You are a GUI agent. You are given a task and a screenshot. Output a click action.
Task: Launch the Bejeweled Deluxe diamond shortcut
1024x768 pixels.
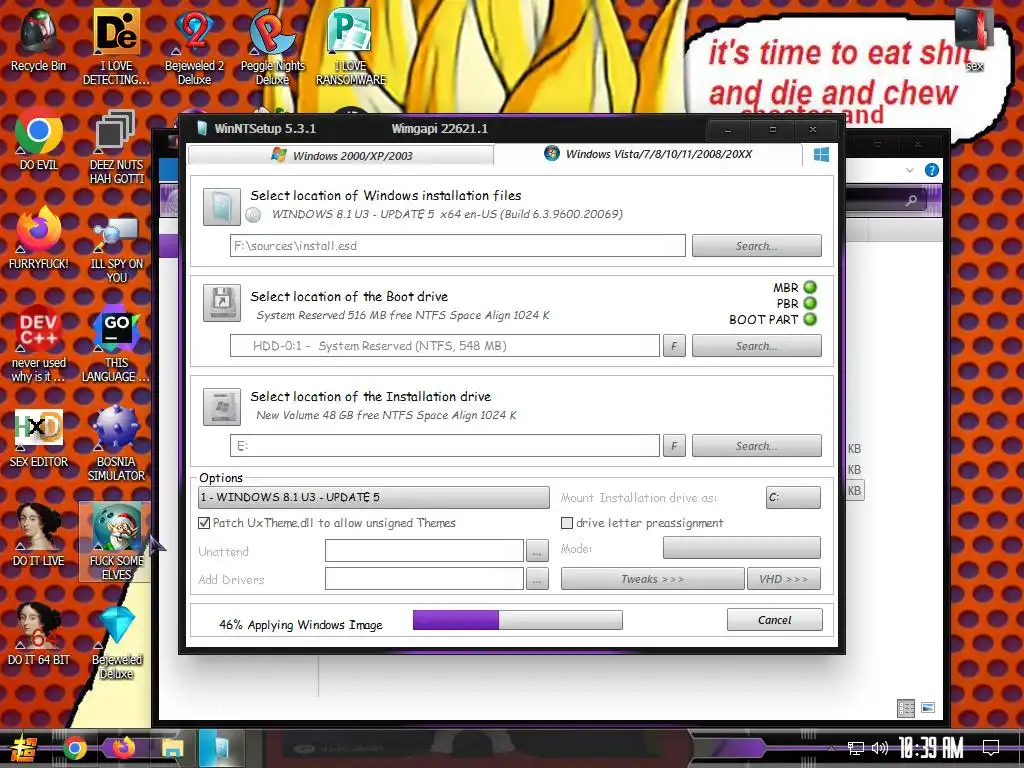tap(116, 641)
